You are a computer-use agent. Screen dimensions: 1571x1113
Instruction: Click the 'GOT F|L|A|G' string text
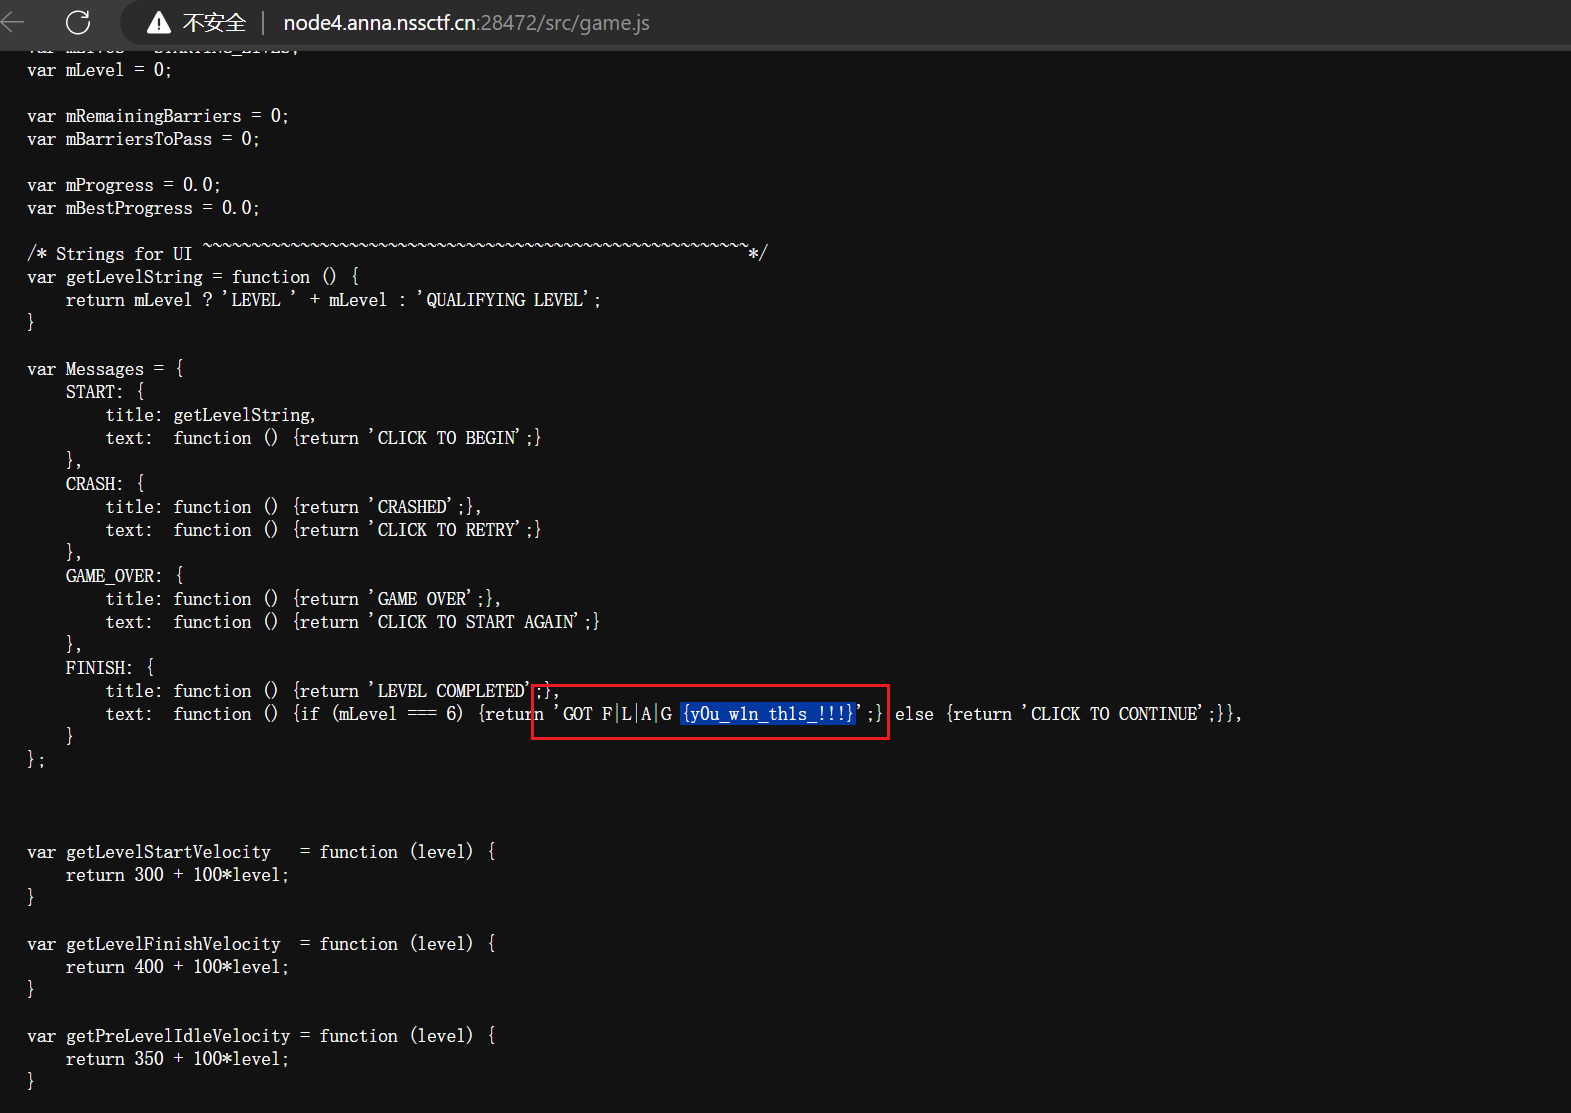point(617,714)
